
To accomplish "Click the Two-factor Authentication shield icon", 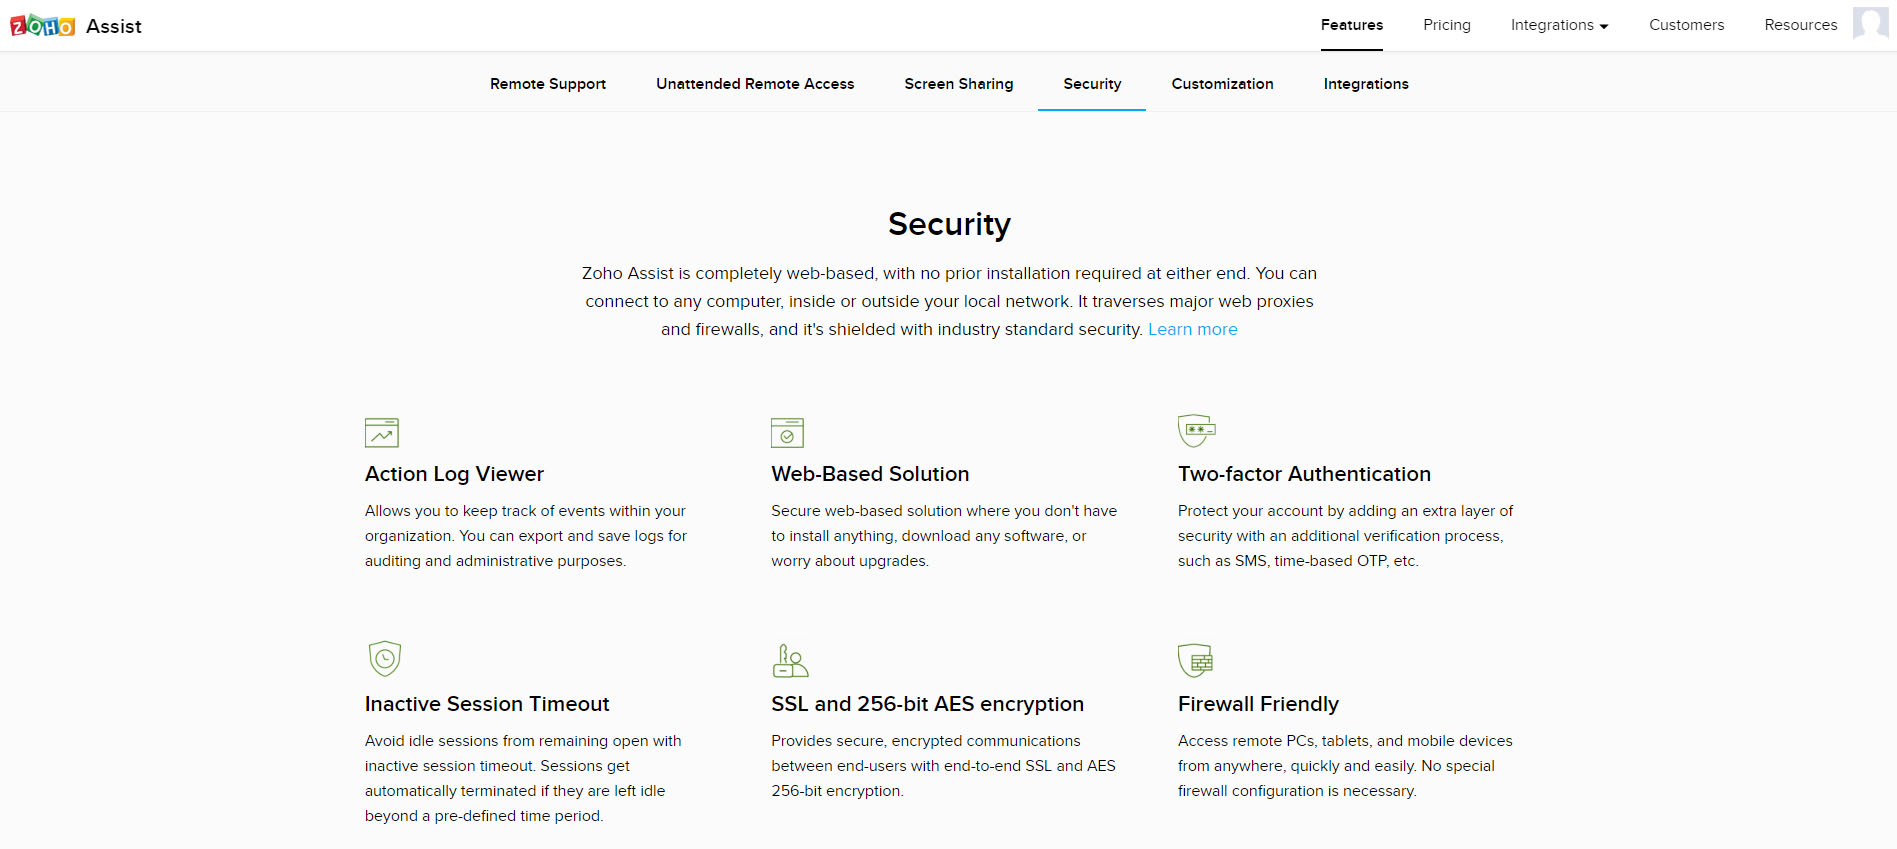I will click(x=1197, y=431).
